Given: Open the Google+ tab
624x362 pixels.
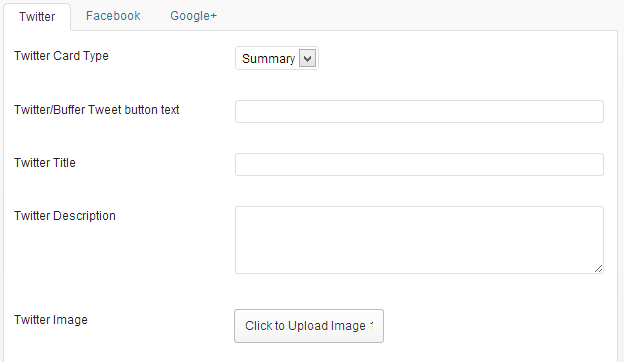Looking at the screenshot, I should [193, 16].
